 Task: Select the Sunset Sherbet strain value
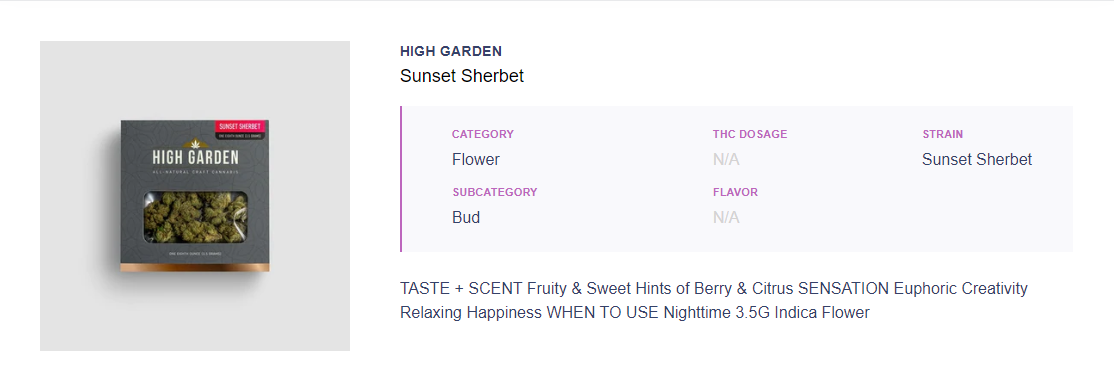click(x=977, y=160)
